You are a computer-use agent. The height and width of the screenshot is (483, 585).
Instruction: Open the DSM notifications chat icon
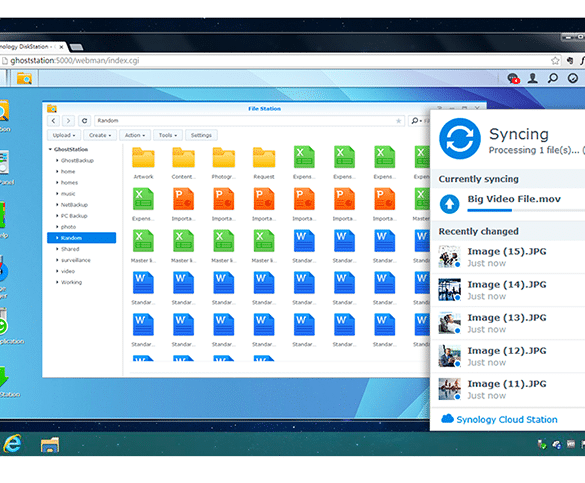point(513,78)
